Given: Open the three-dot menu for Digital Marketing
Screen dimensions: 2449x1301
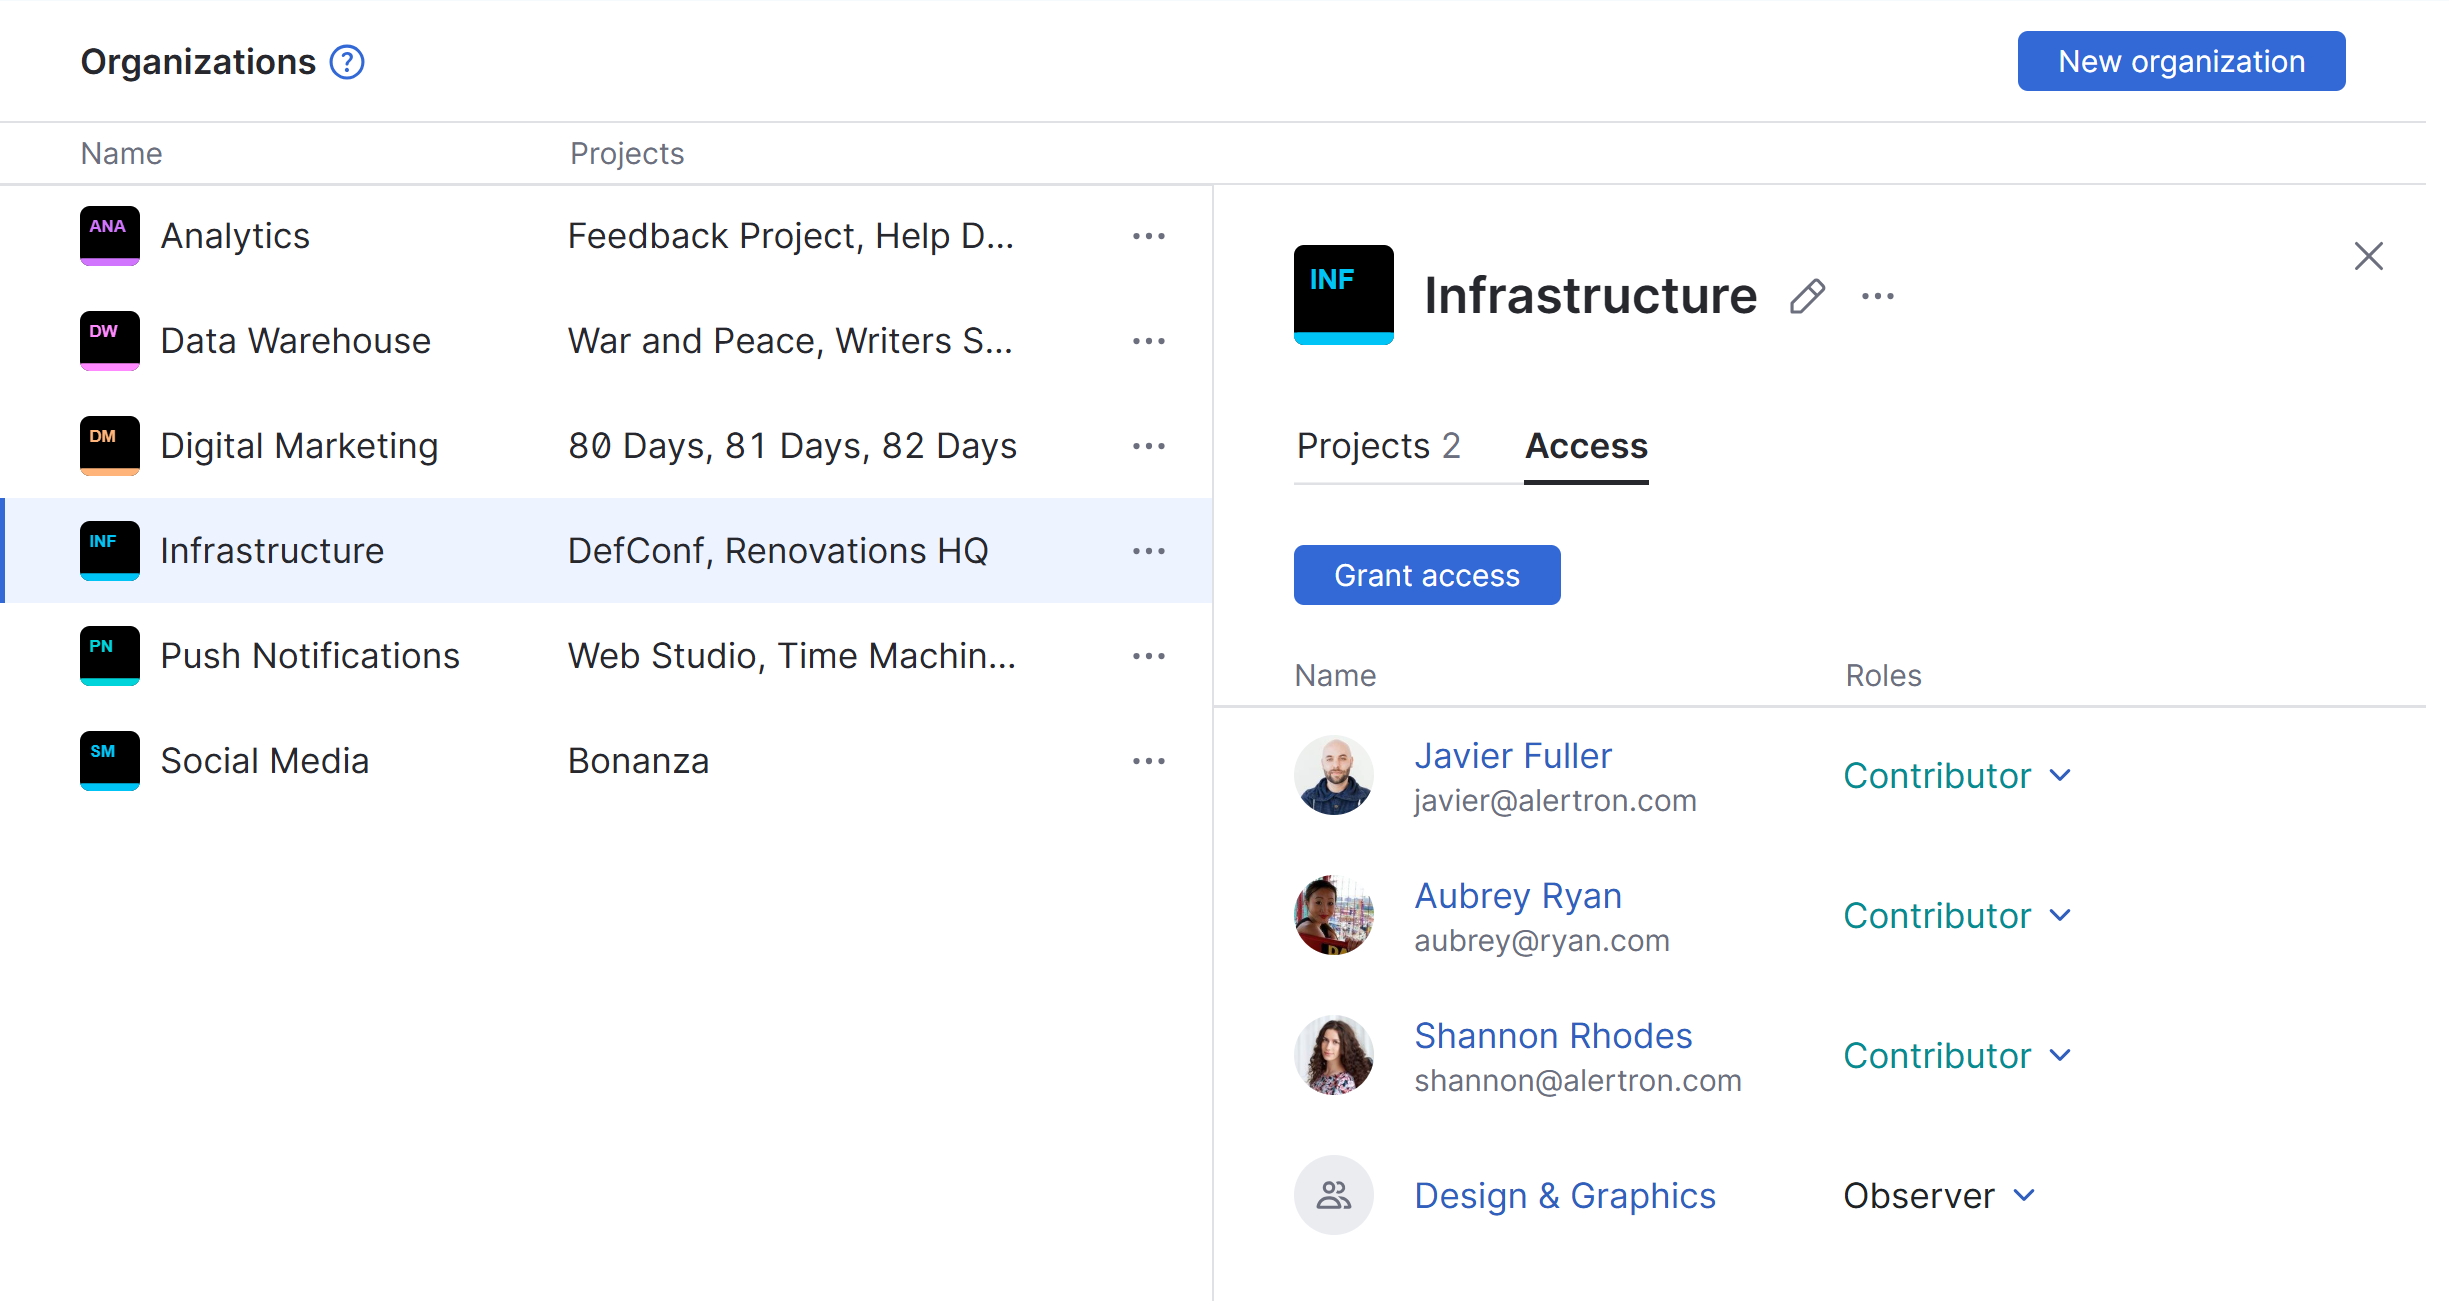Looking at the screenshot, I should click(1148, 446).
